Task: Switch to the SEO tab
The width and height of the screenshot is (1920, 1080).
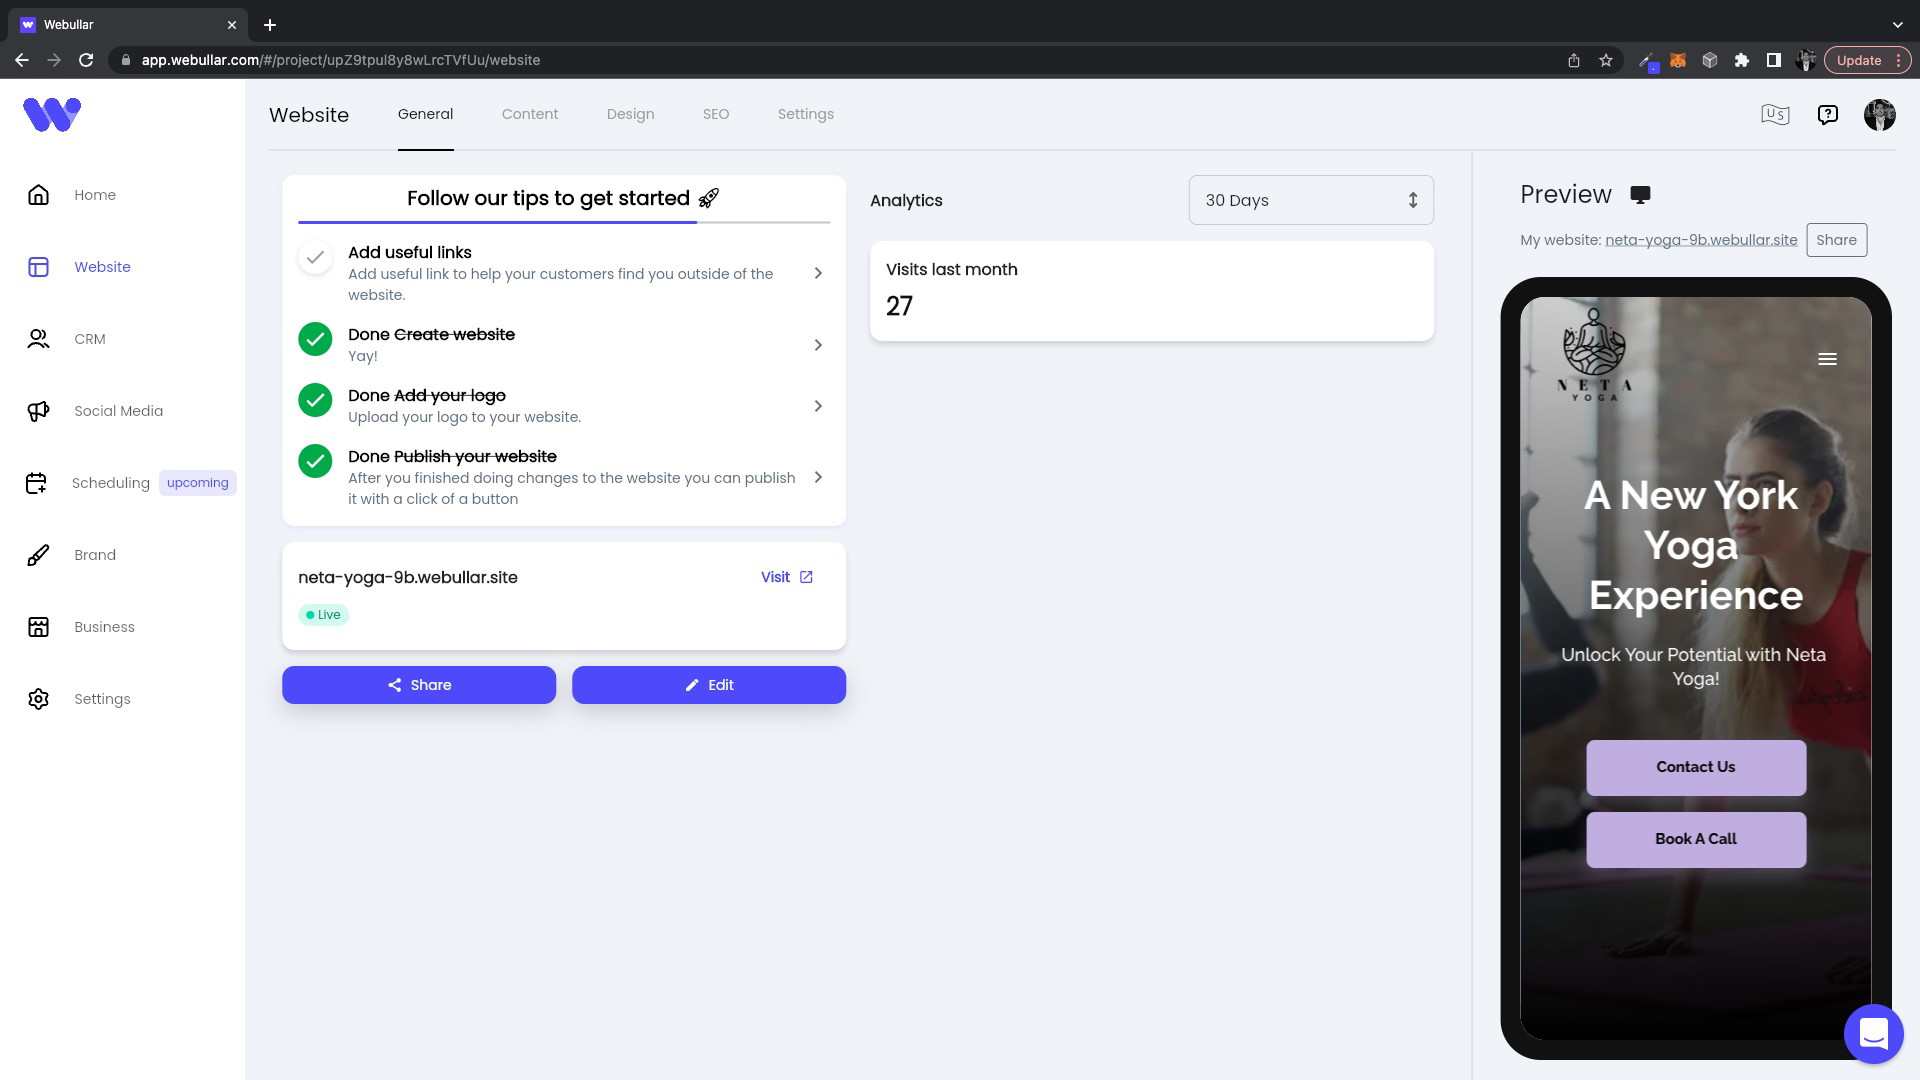Action: click(x=715, y=113)
